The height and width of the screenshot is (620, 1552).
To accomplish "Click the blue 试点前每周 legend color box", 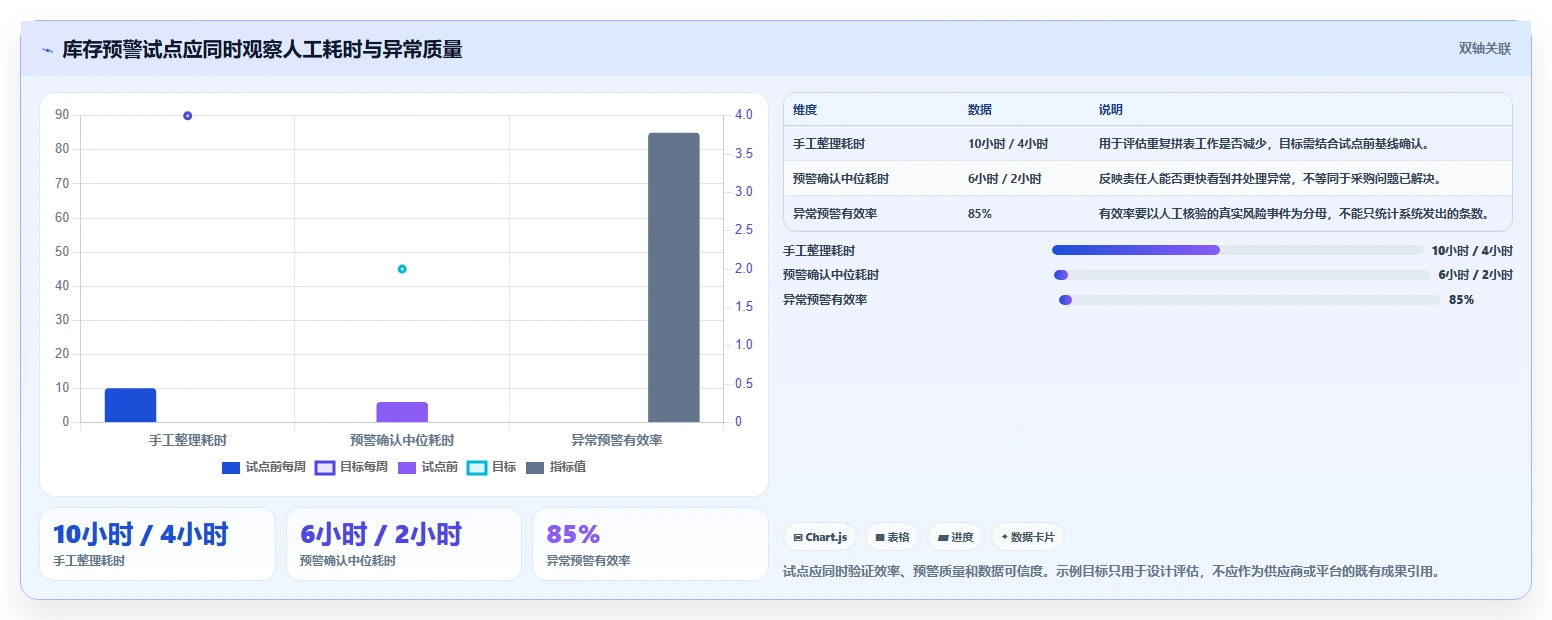I will [231, 467].
